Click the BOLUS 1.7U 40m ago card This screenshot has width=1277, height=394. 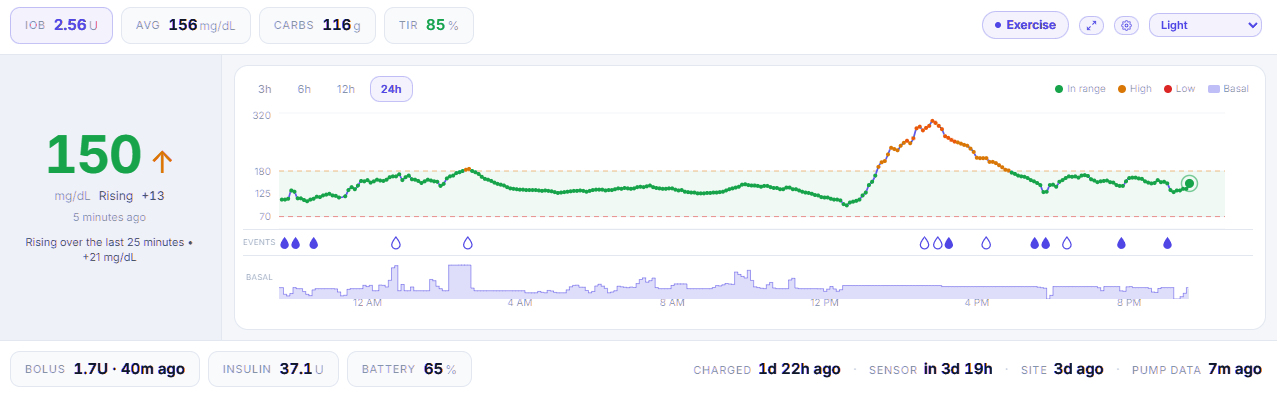point(105,369)
